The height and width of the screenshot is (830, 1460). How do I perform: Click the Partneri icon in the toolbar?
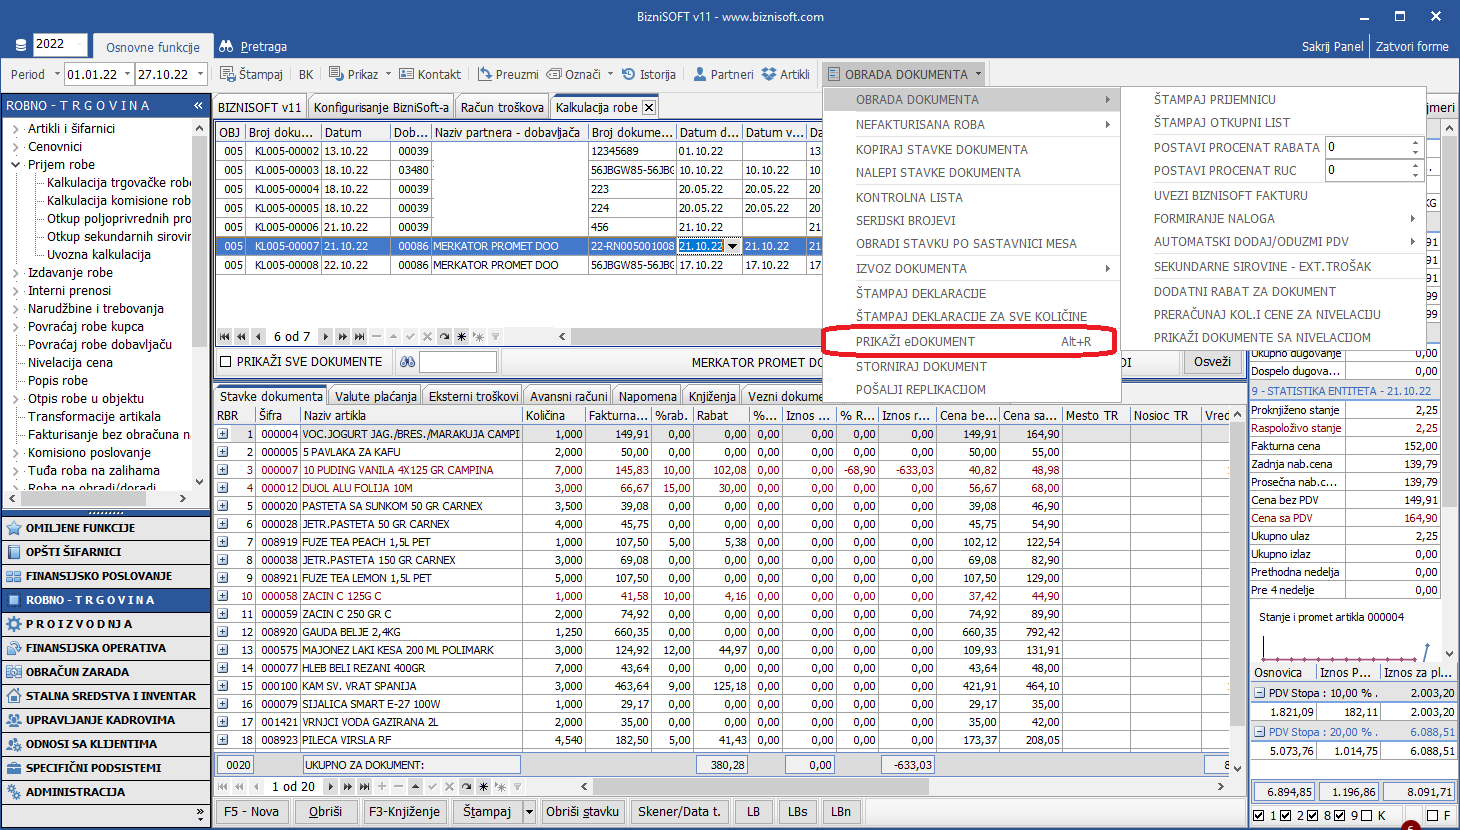(700, 74)
